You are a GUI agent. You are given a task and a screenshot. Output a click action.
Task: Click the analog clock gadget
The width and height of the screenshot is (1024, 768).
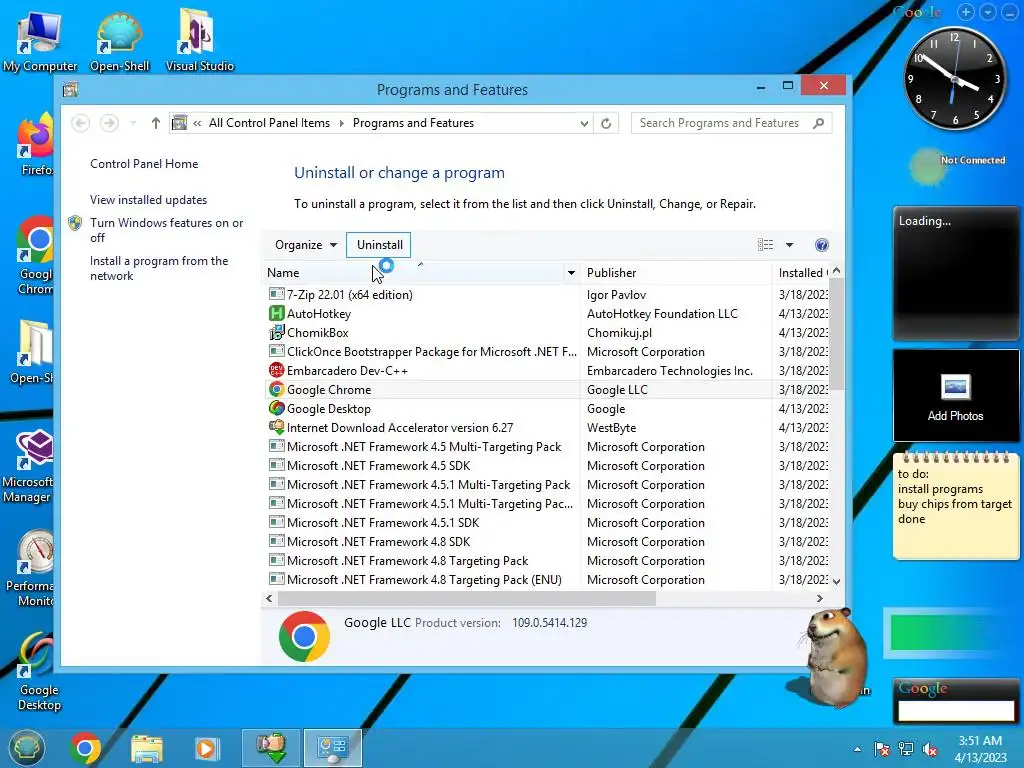pos(954,79)
